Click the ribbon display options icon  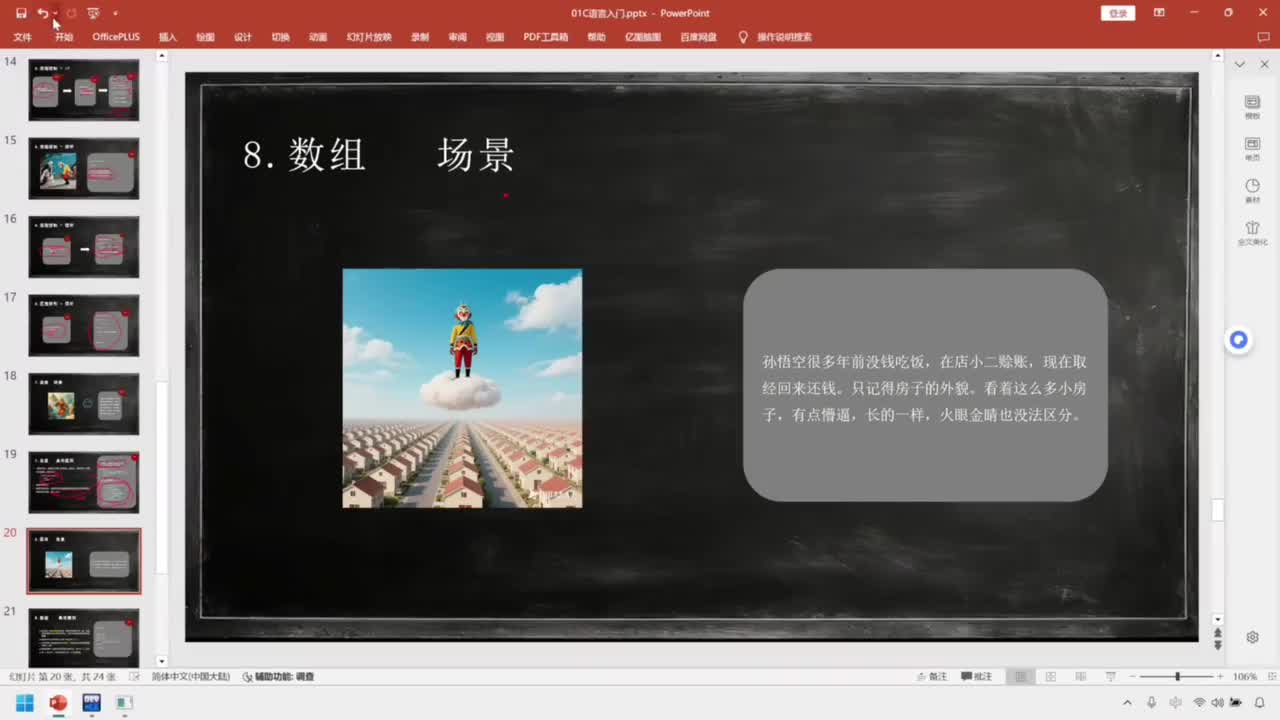coord(1159,13)
